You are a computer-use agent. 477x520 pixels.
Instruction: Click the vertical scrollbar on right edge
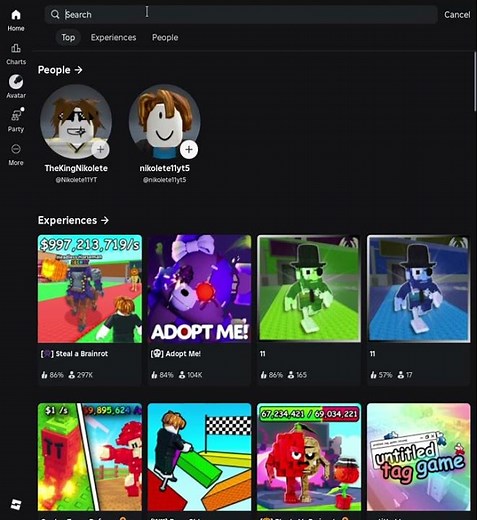[475, 82]
